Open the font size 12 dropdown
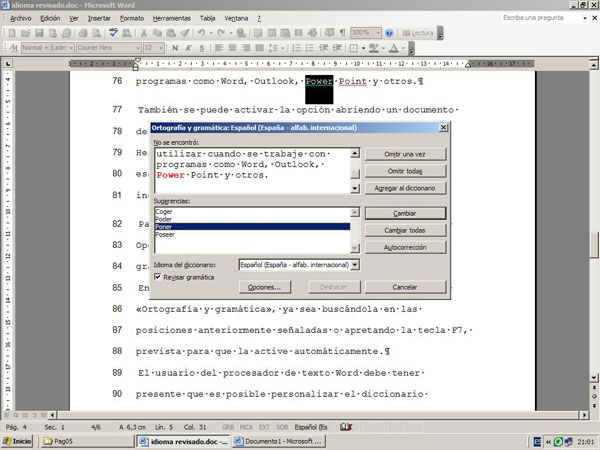The width and height of the screenshot is (600, 450). (x=161, y=48)
